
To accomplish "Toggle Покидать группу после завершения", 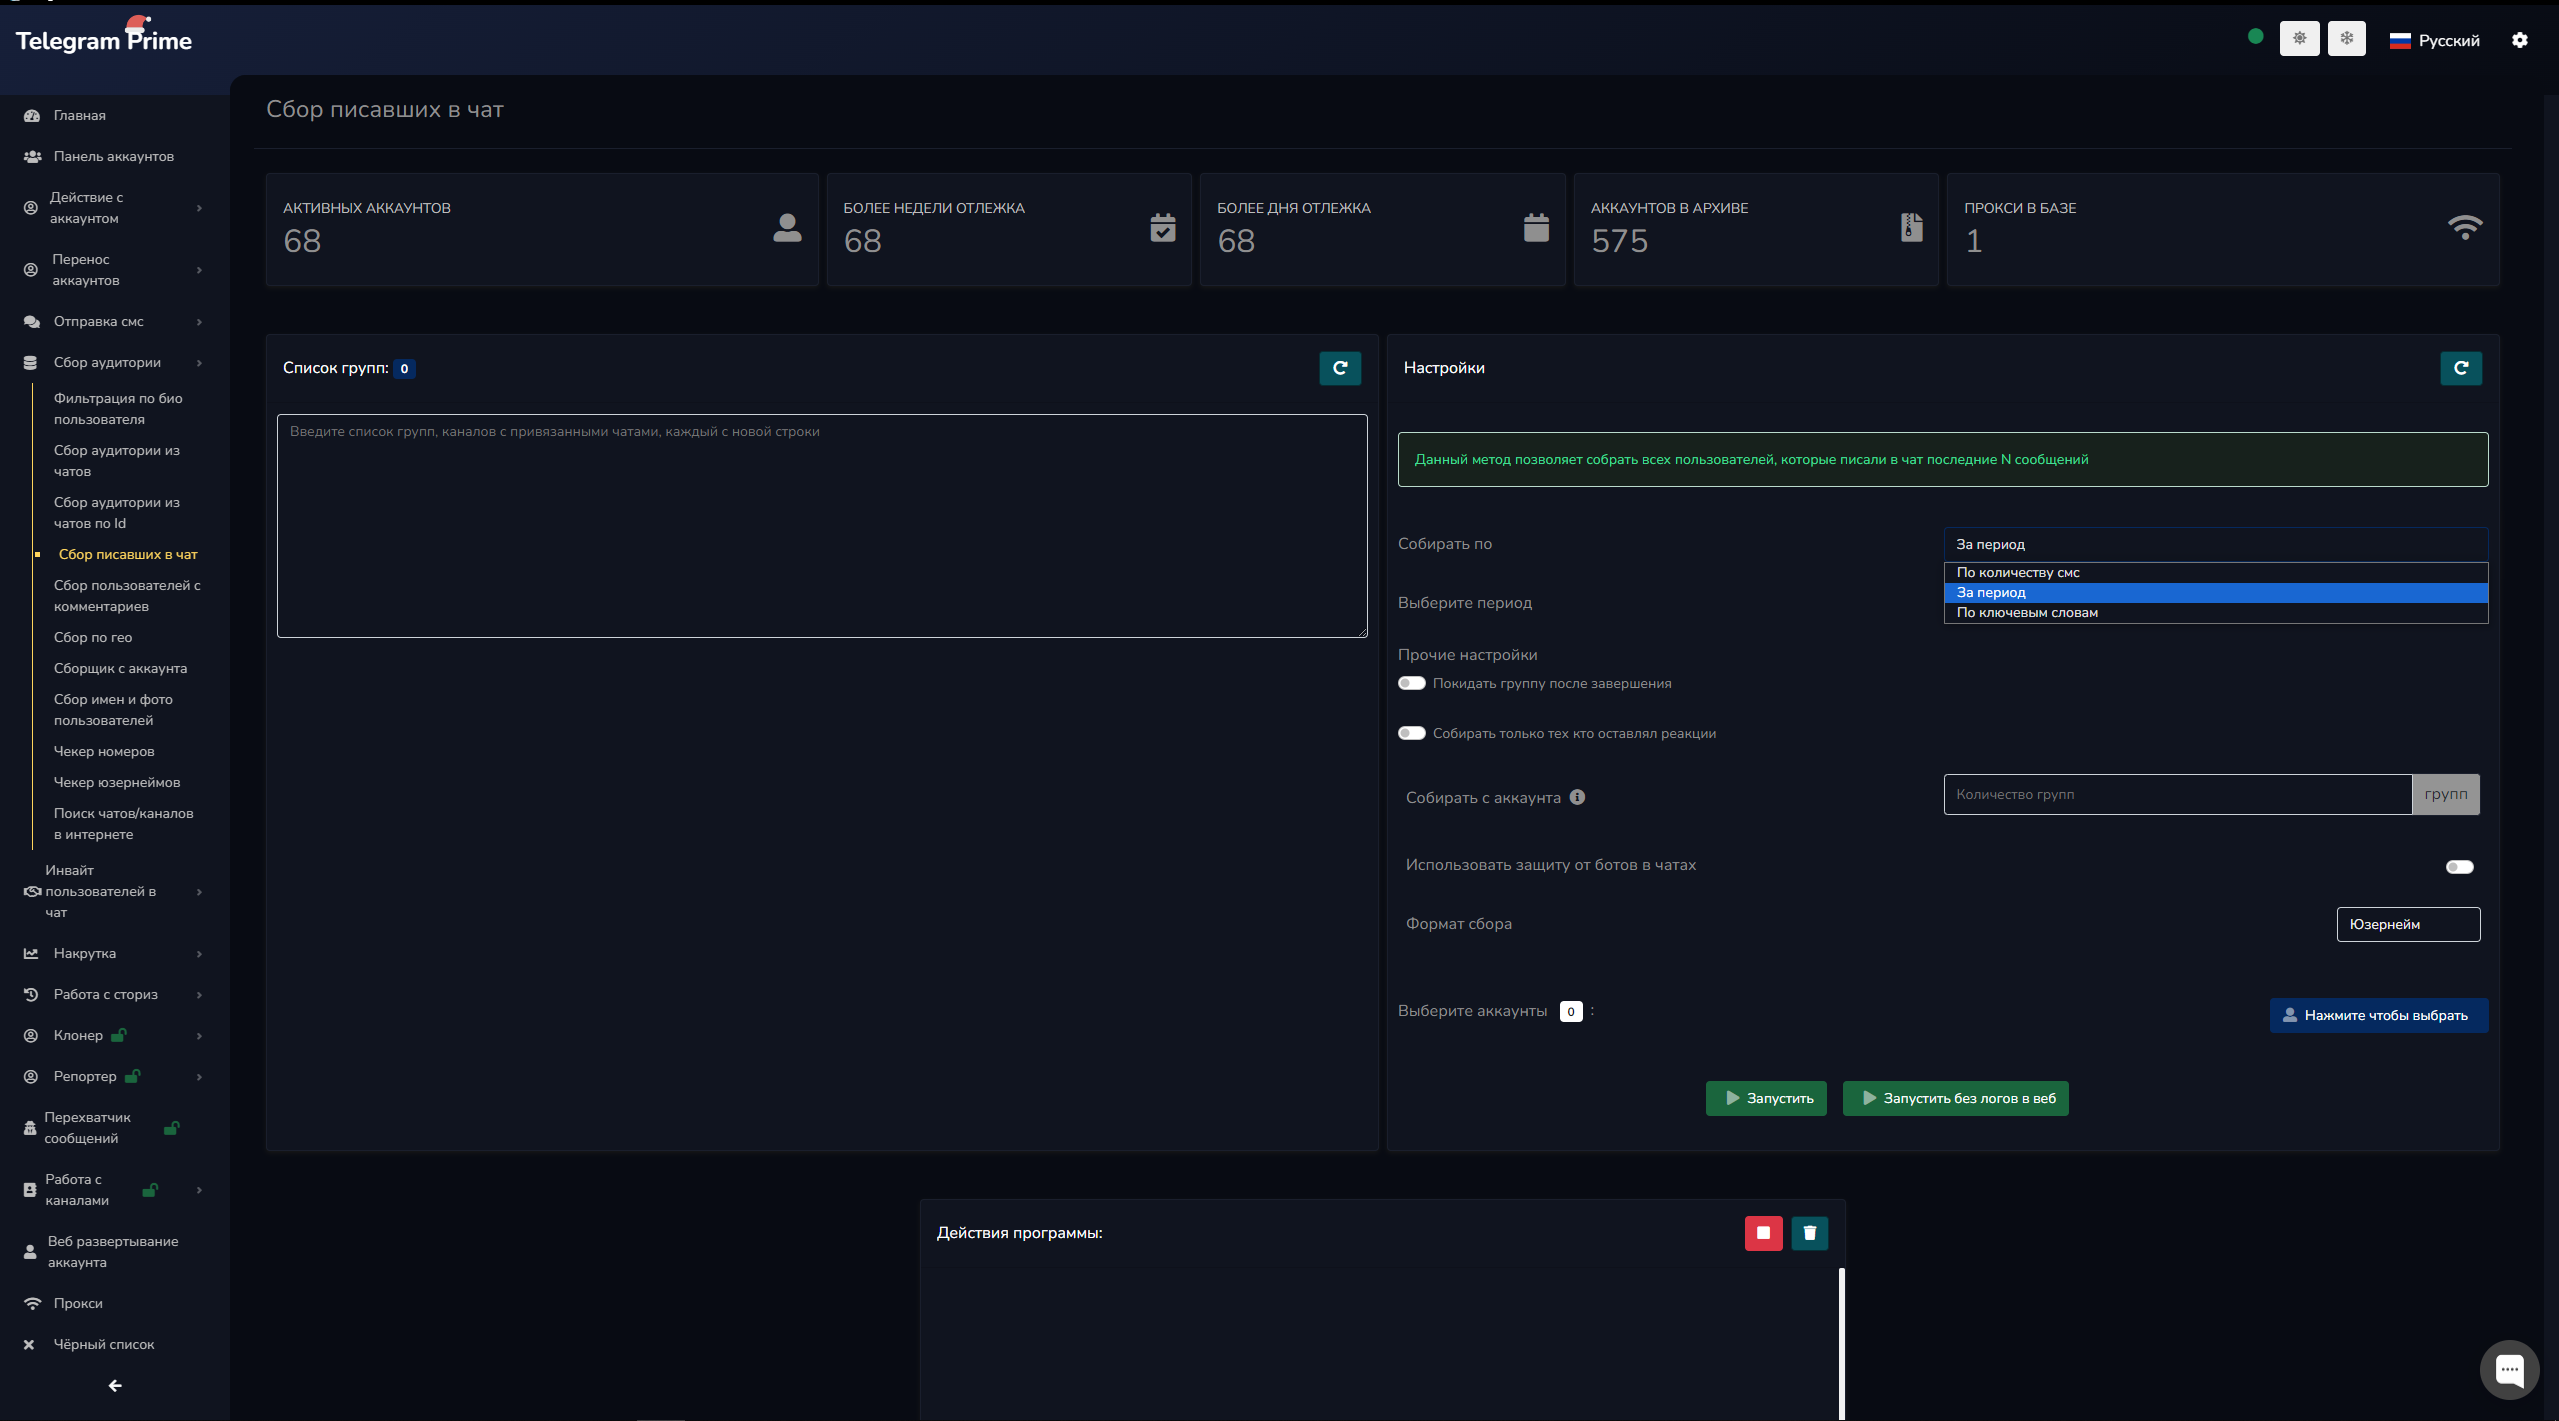I will click(x=1411, y=683).
